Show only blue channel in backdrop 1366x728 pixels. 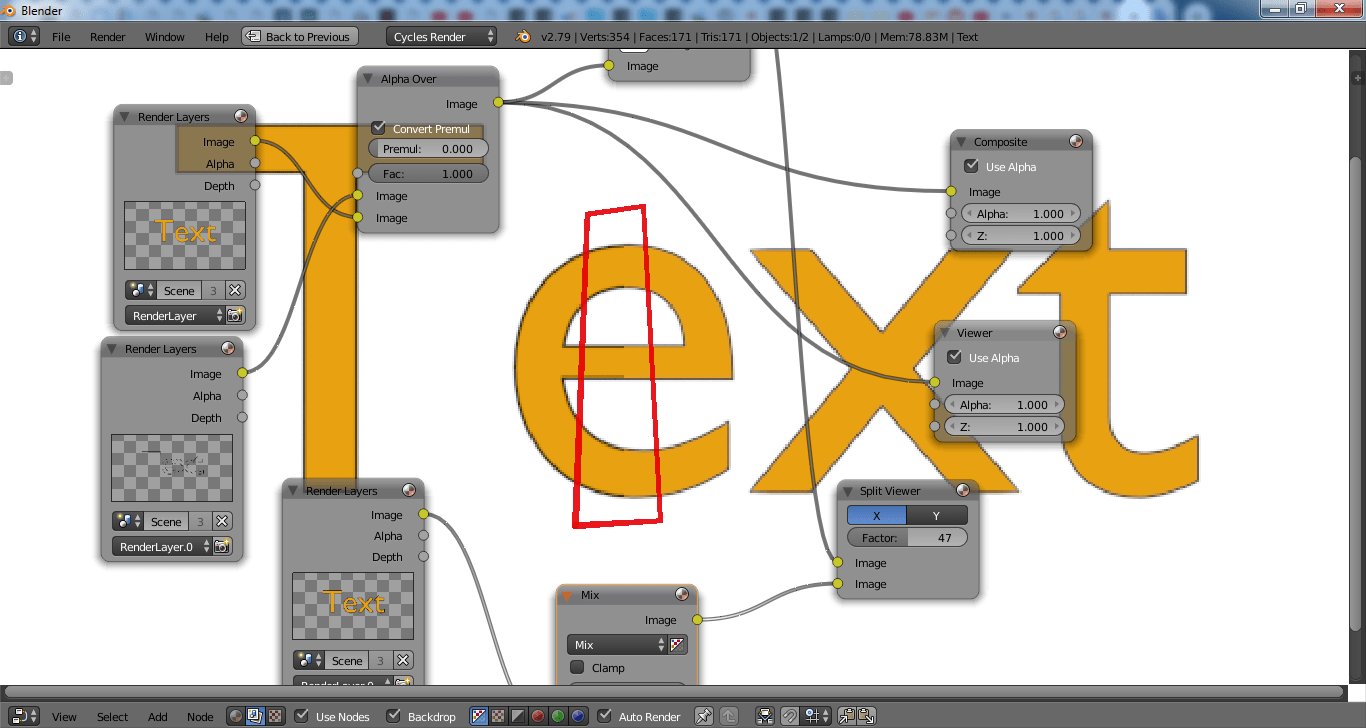point(579,715)
